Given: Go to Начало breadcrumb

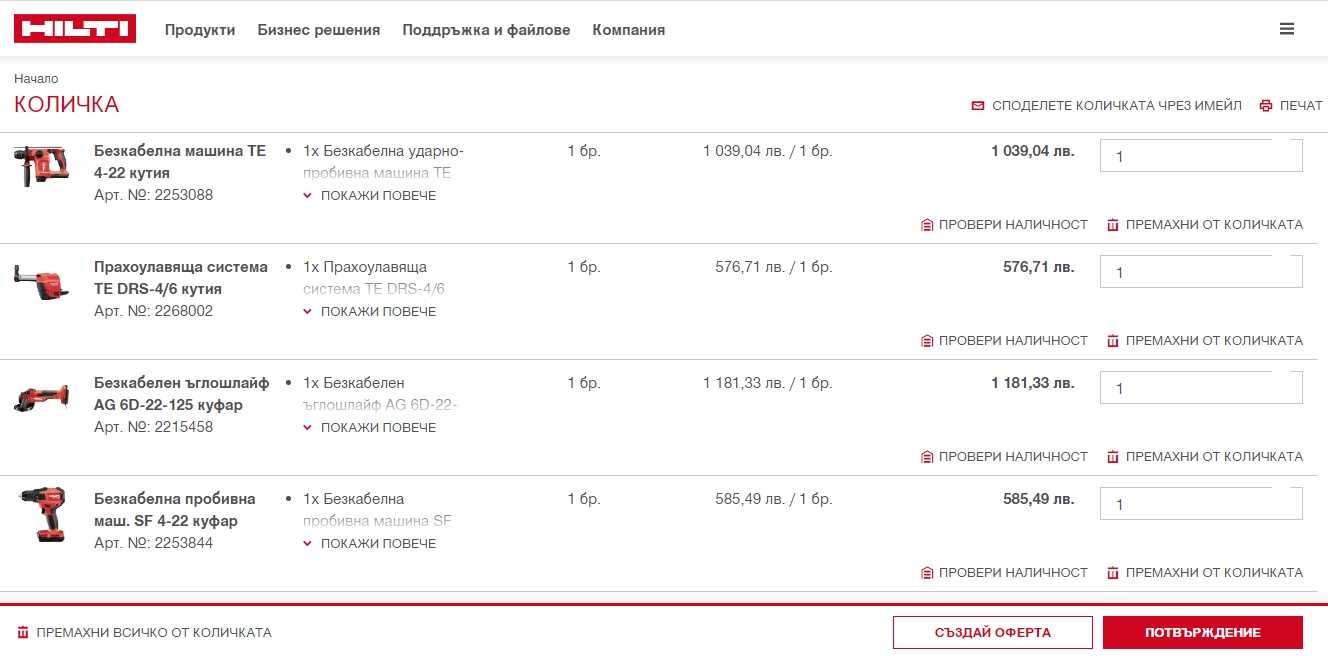Looking at the screenshot, I should pyautogui.click(x=36, y=79).
